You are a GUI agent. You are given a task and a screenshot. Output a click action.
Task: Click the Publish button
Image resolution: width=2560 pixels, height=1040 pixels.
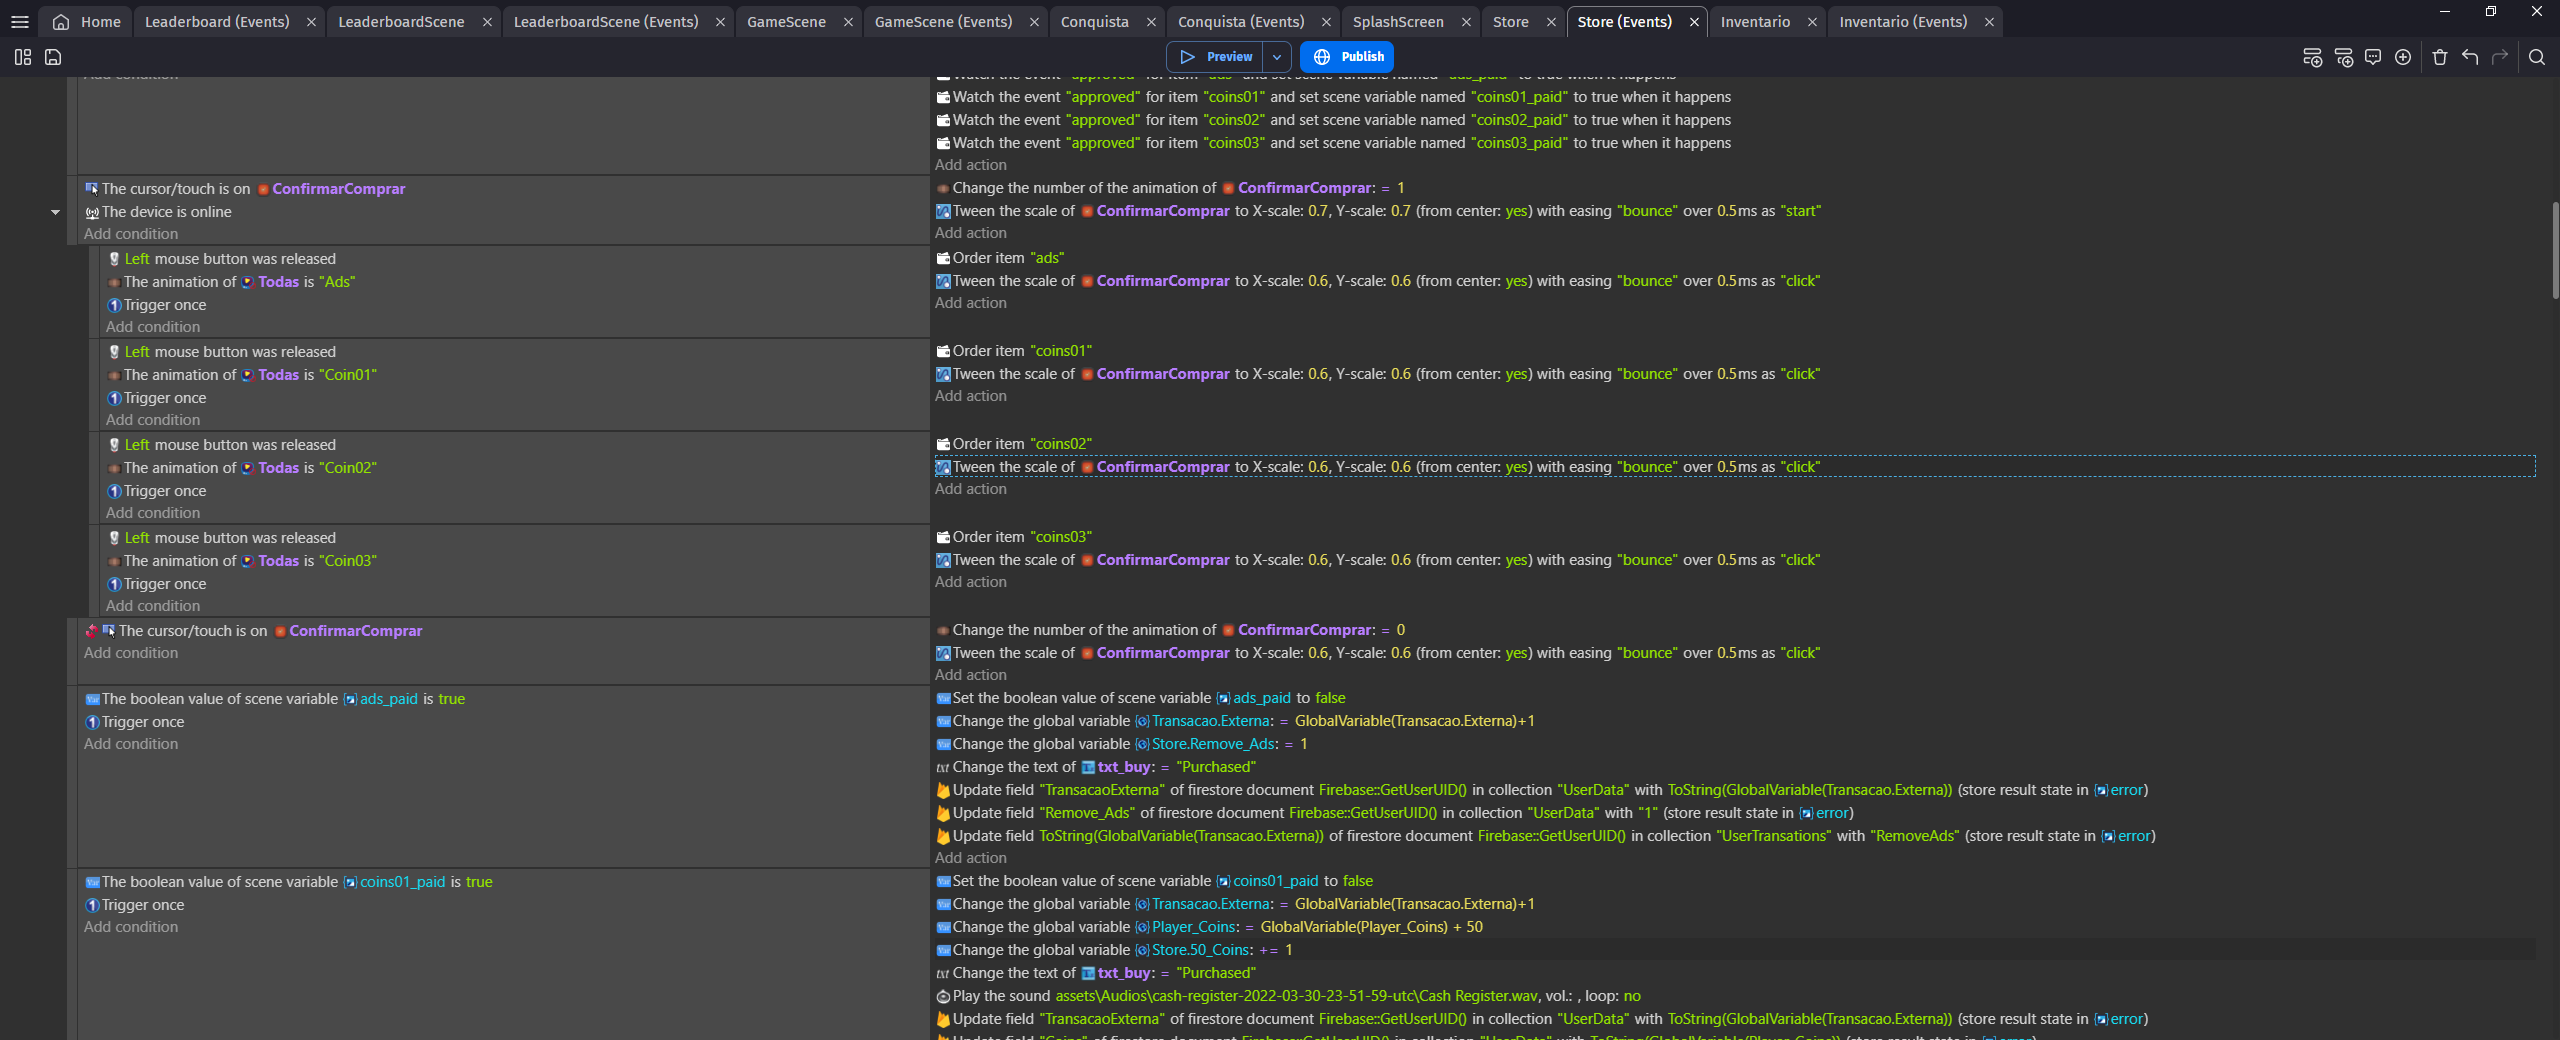click(x=1347, y=57)
